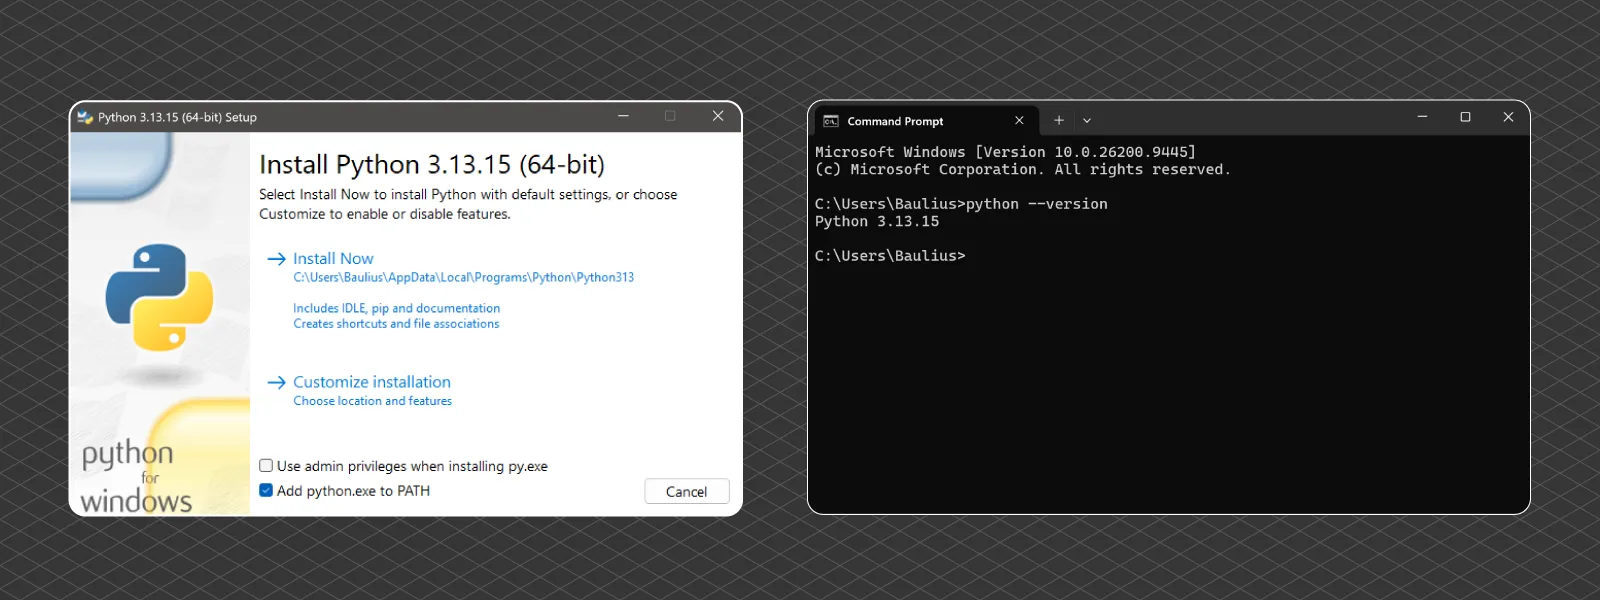This screenshot has width=1600, height=600.
Task: Click the Microsoft Corporation copyright line
Action: (x=1023, y=170)
